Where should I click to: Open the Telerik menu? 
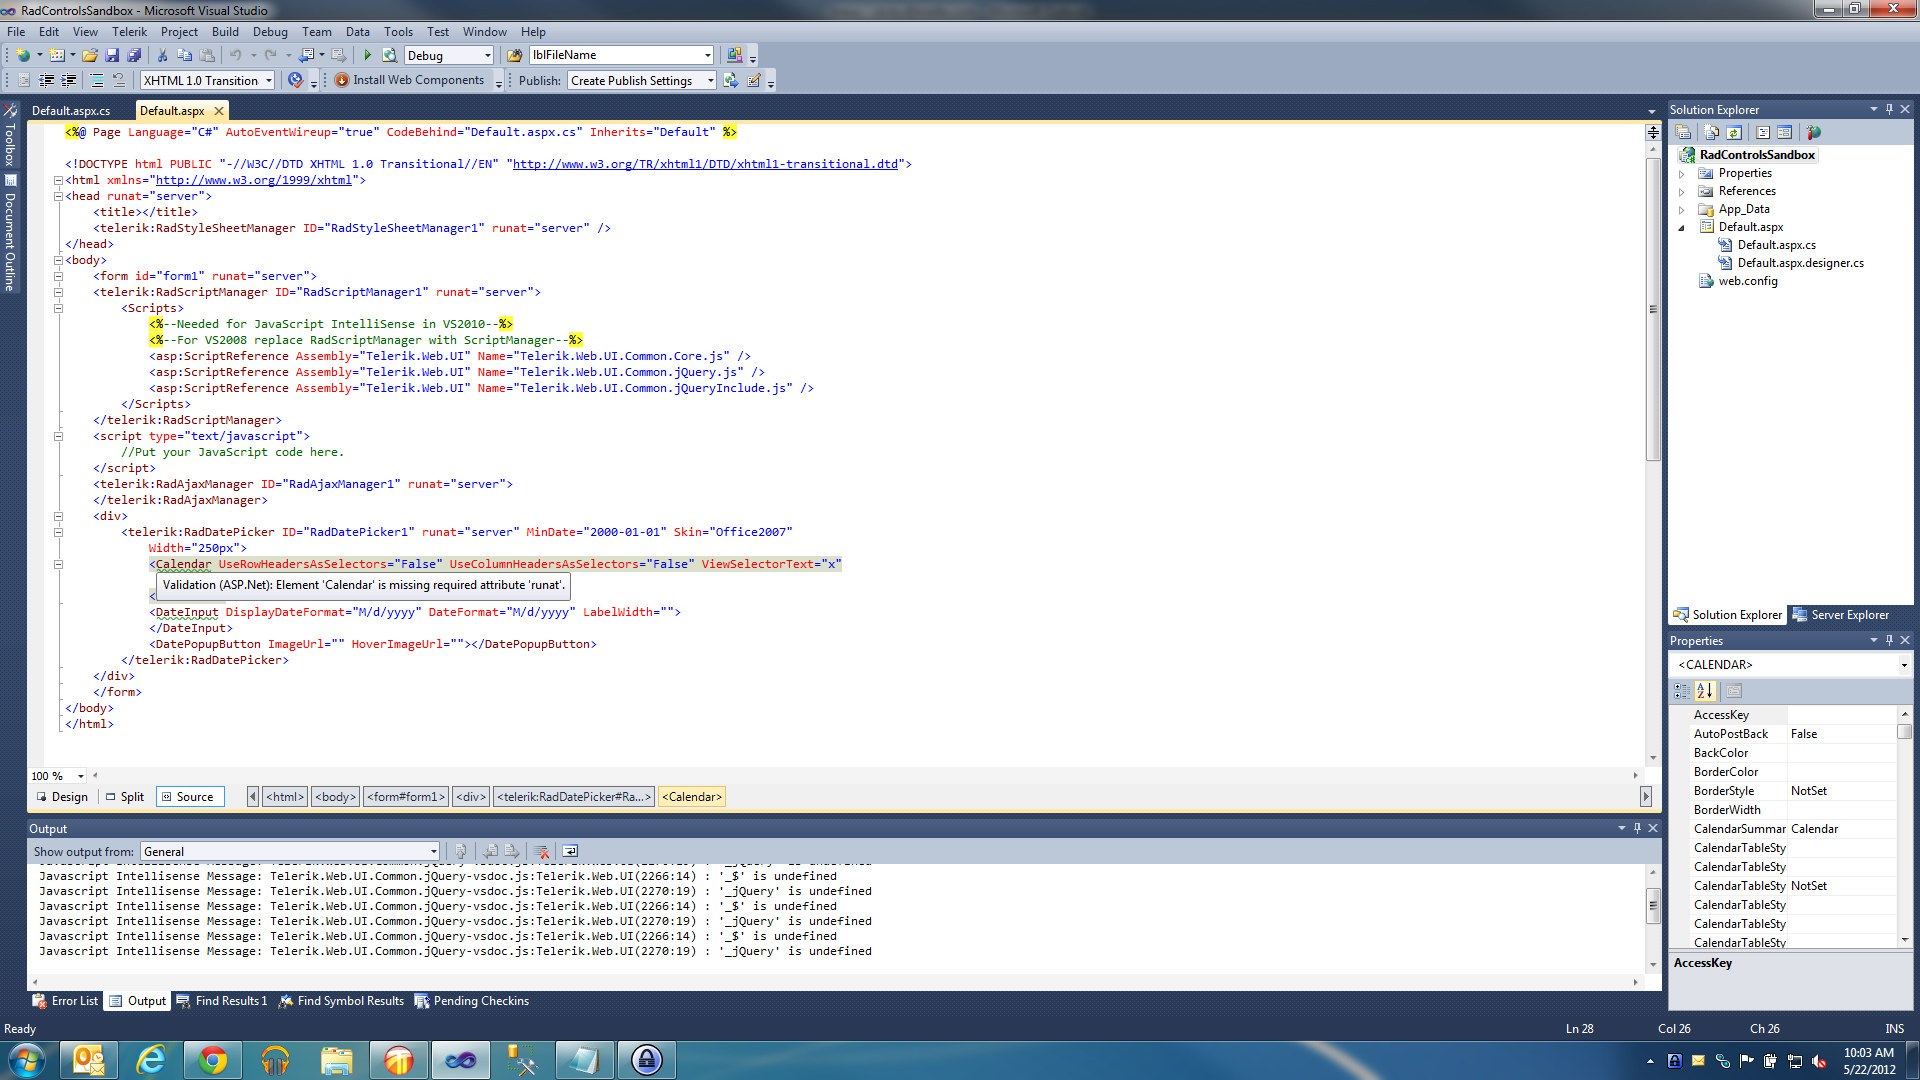[x=129, y=31]
